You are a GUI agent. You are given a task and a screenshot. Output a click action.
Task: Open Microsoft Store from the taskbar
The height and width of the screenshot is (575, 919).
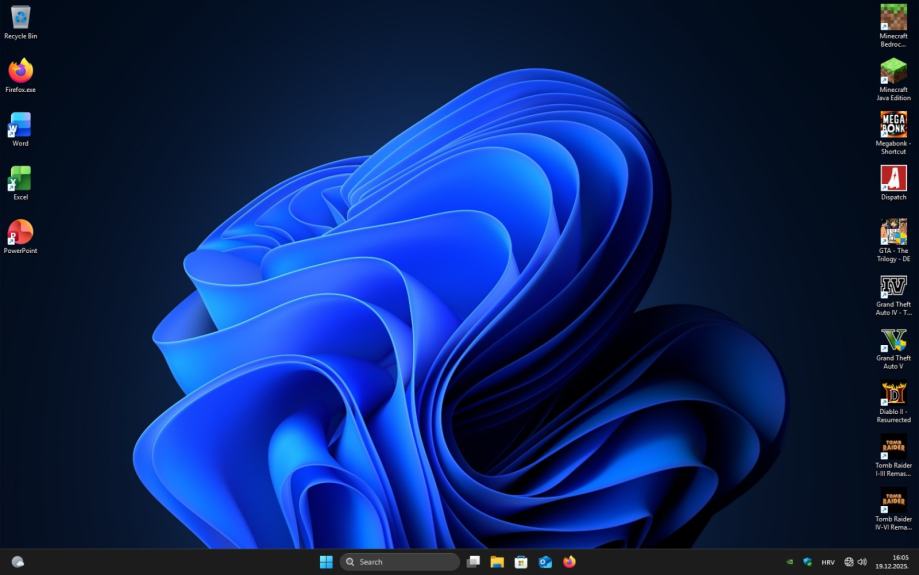[521, 562]
